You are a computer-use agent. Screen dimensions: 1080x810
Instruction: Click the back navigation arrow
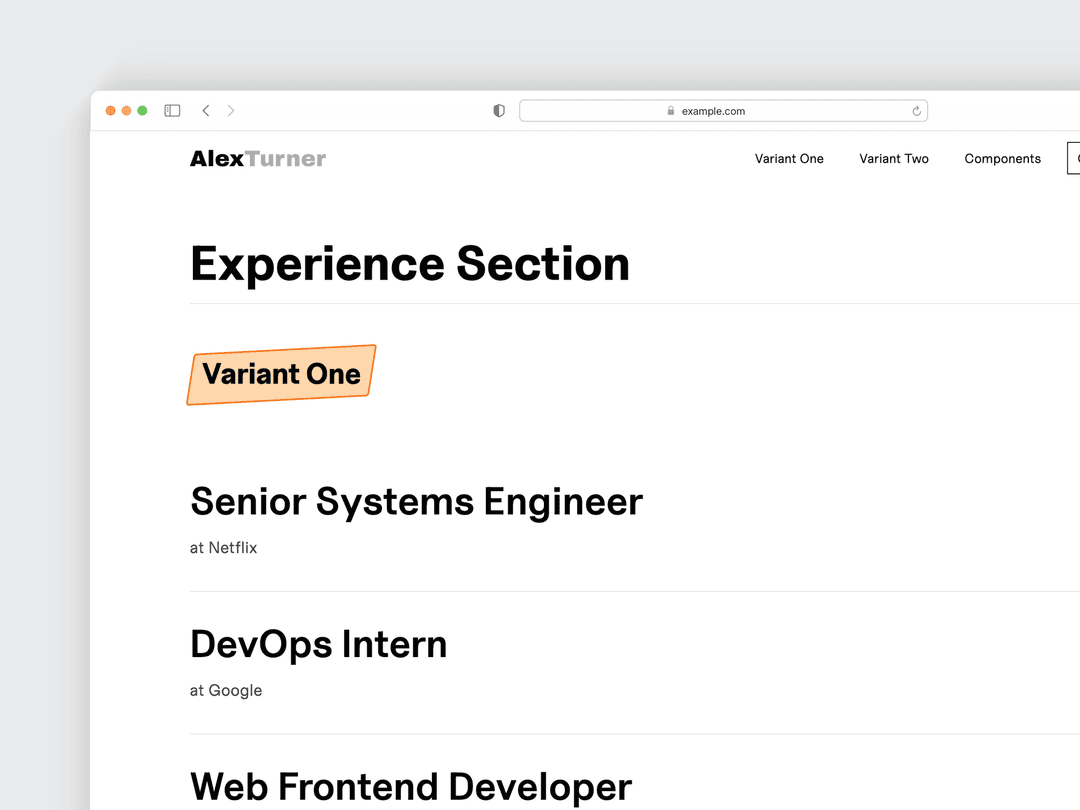(206, 110)
